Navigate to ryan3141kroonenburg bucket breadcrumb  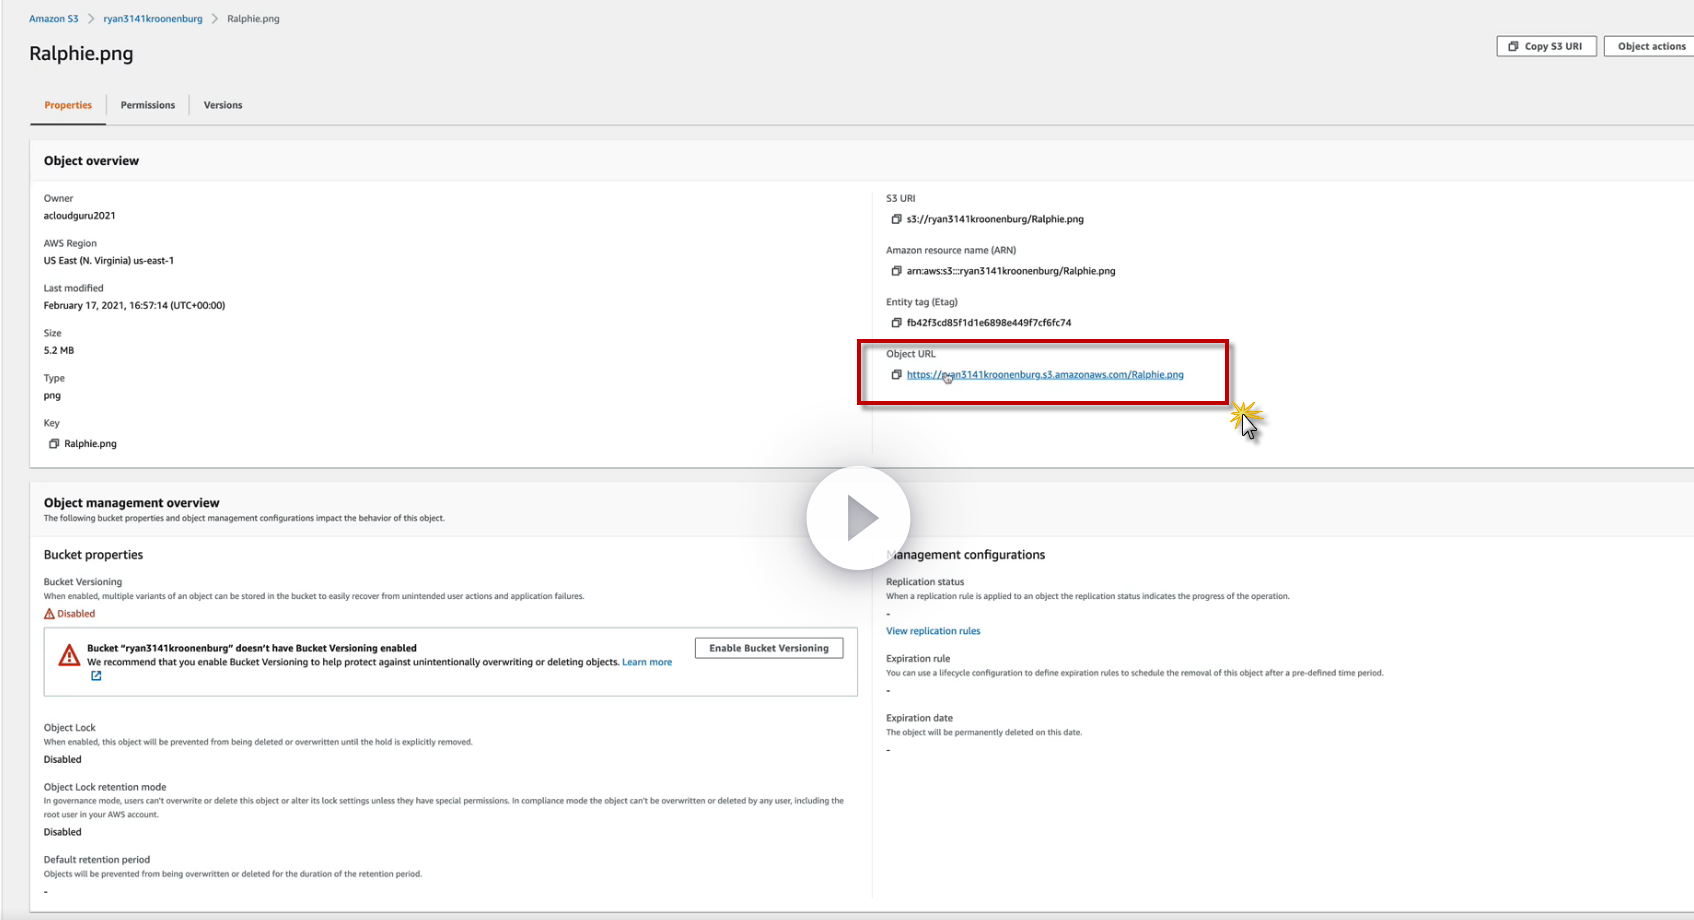click(x=153, y=19)
